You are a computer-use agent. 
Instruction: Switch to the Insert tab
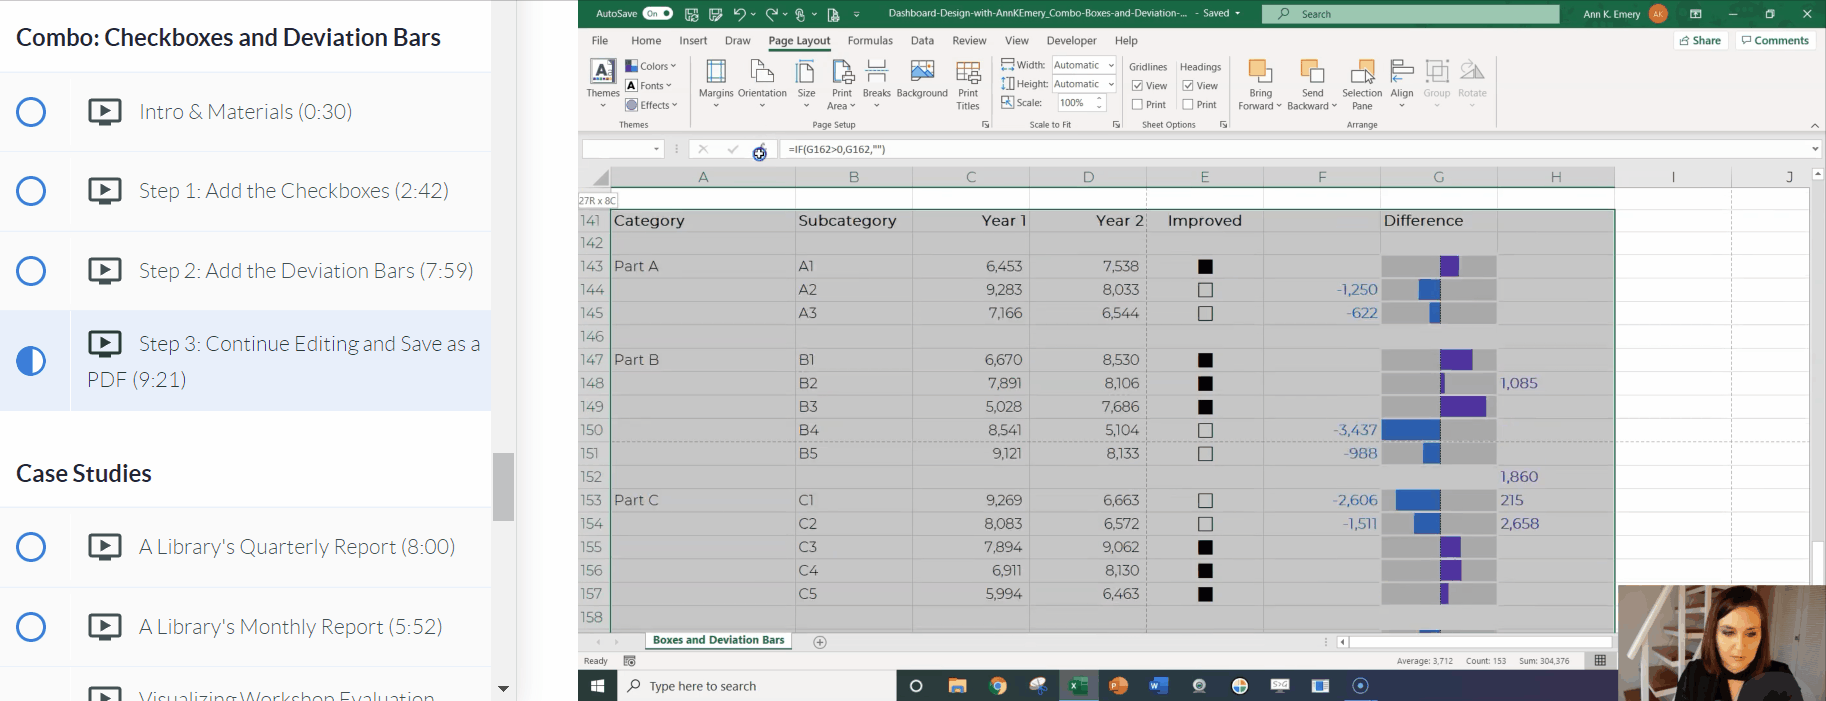coord(693,41)
